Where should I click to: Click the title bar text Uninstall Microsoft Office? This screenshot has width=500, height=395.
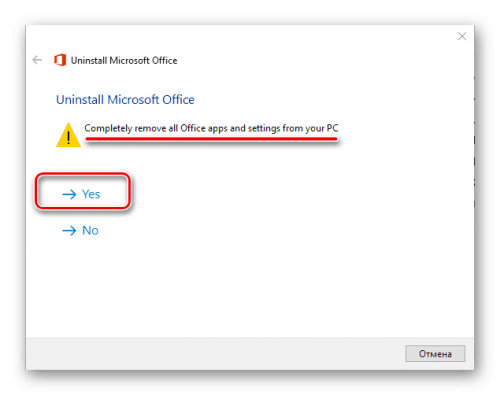click(x=124, y=60)
